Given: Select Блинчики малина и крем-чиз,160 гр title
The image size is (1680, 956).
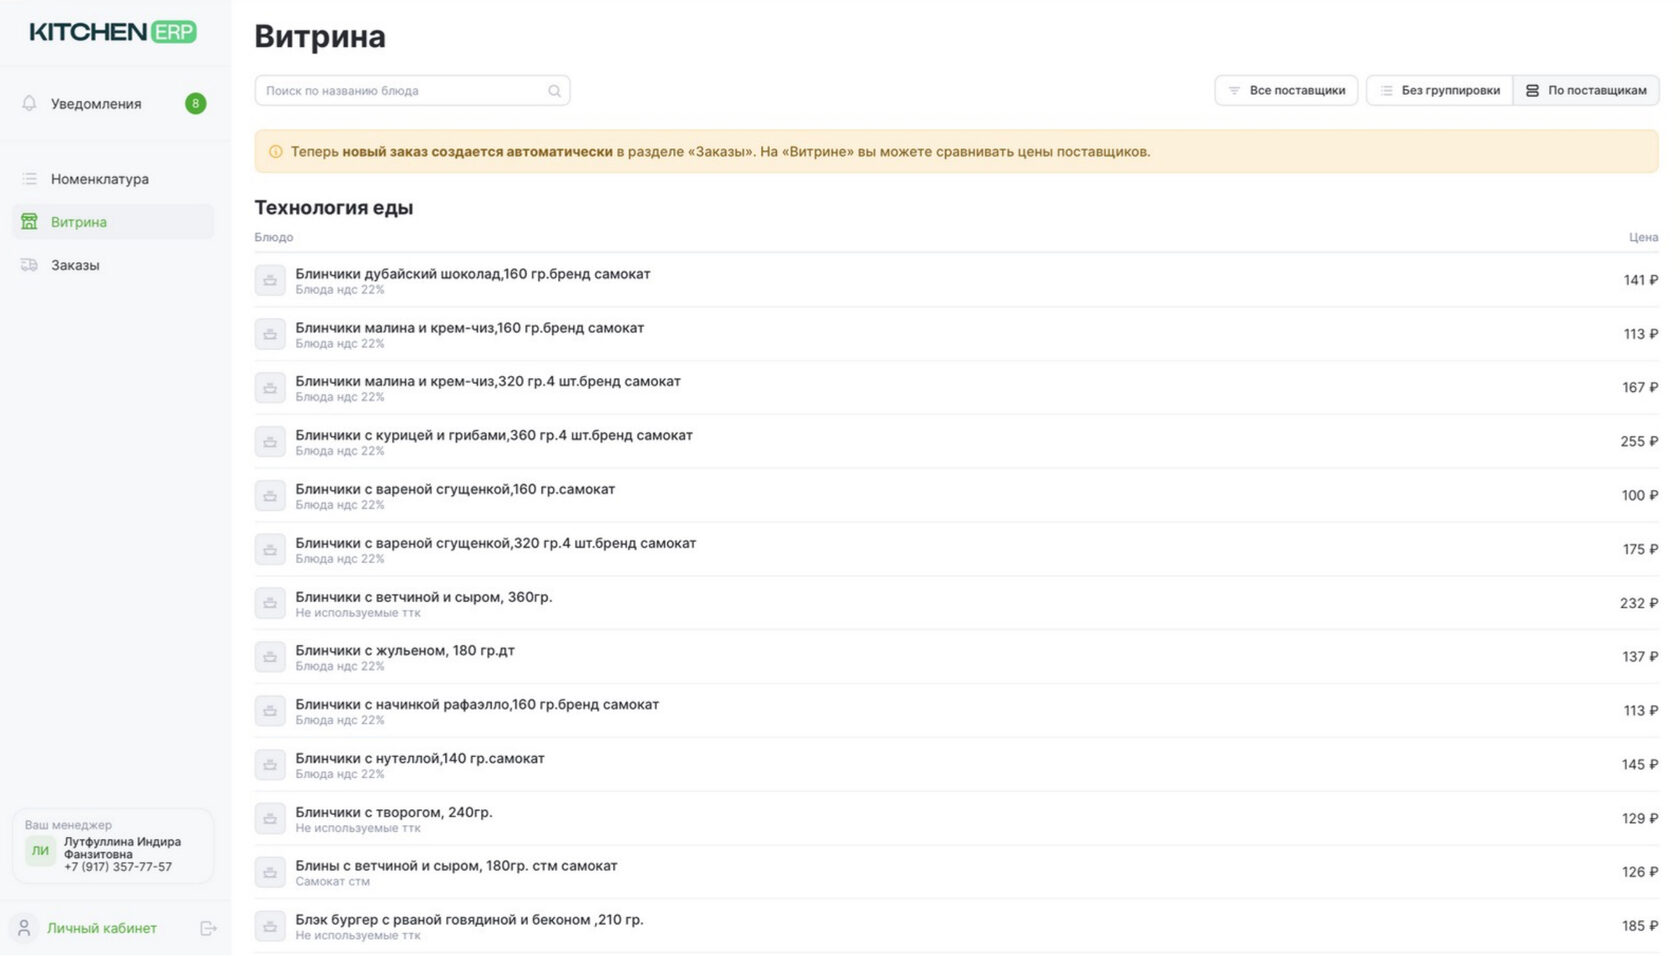Looking at the screenshot, I should [470, 328].
